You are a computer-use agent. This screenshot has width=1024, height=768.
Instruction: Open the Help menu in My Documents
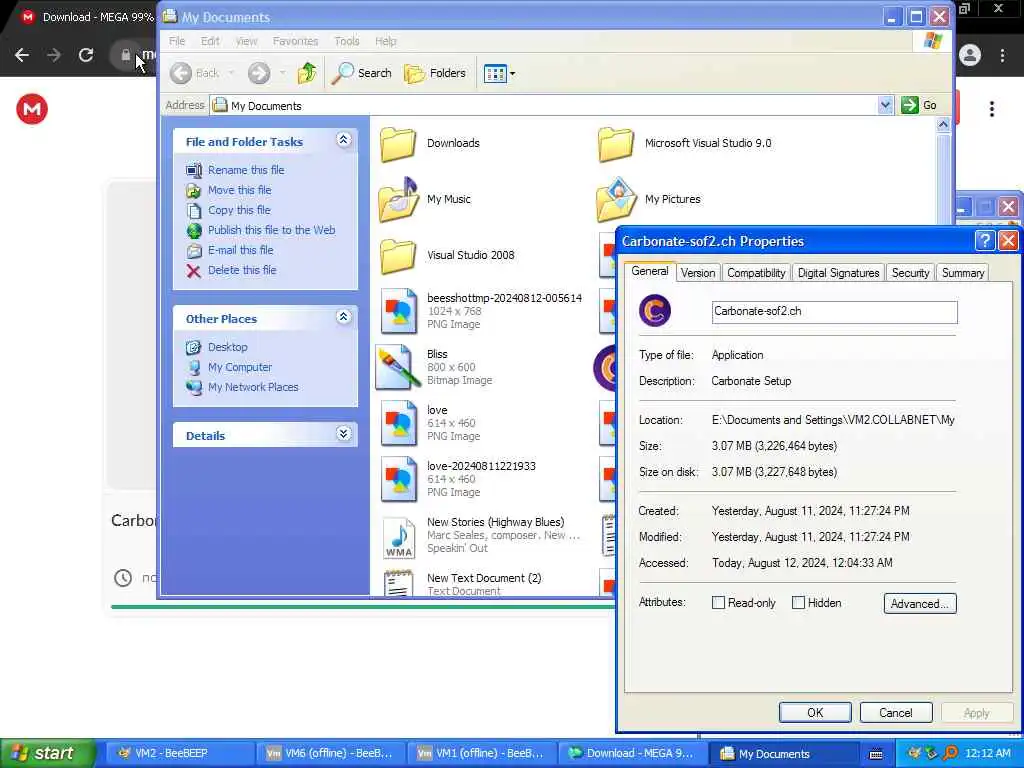385,41
